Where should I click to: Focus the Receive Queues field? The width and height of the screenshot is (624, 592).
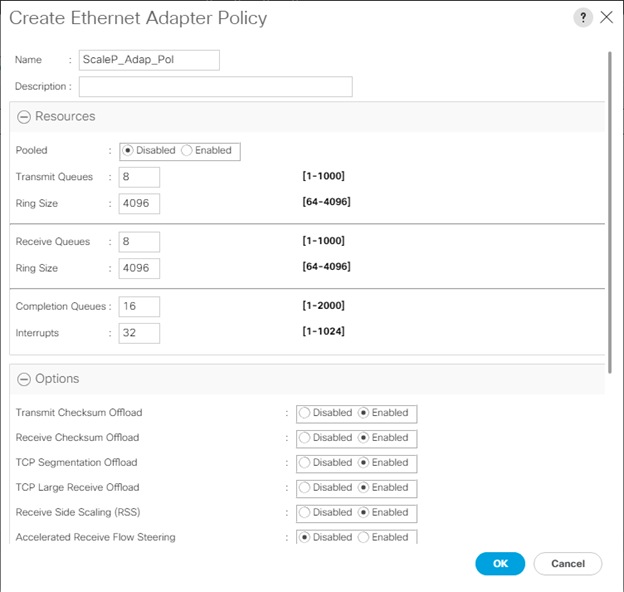pos(139,242)
